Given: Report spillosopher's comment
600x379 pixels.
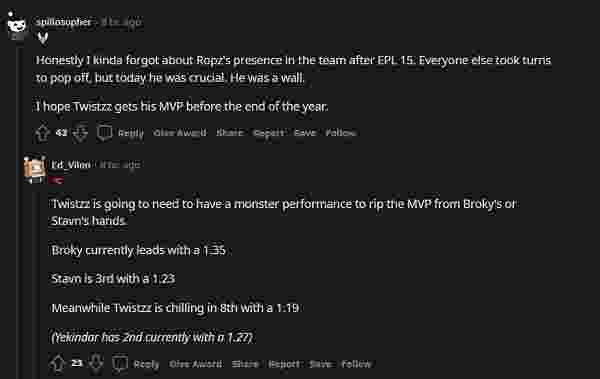Looking at the screenshot, I should point(269,133).
